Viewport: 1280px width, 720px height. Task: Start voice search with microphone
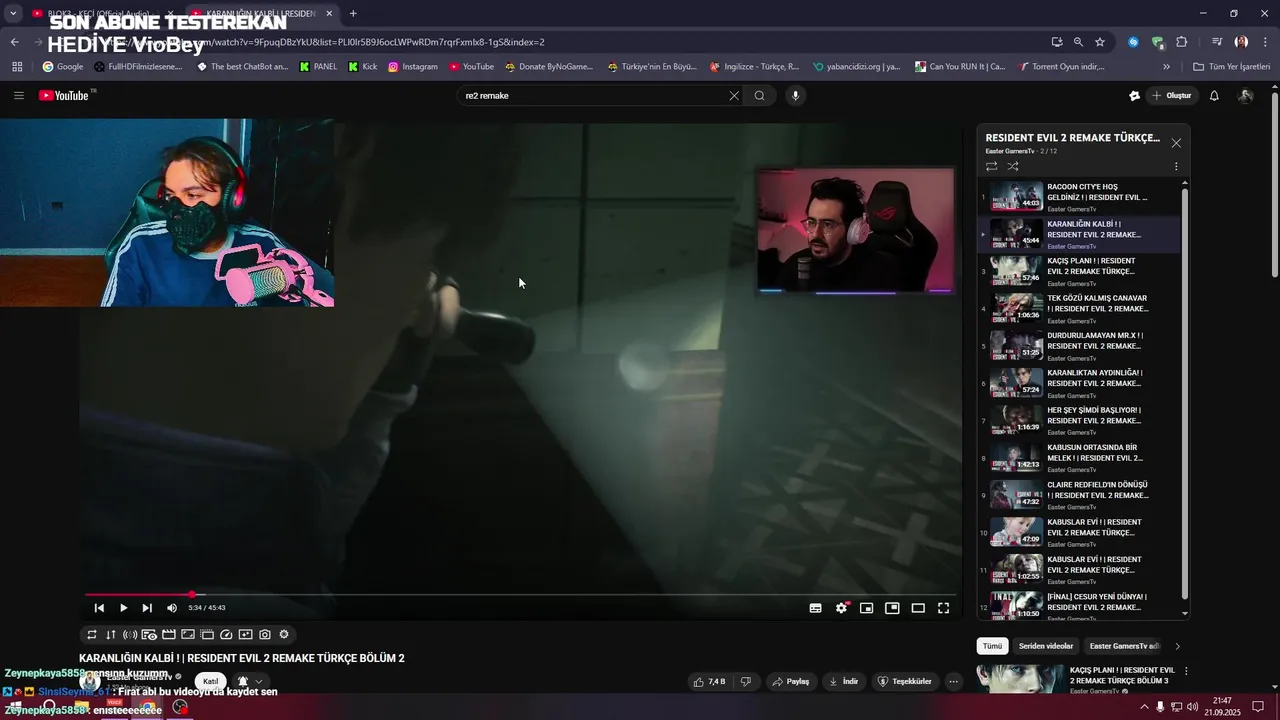point(795,96)
